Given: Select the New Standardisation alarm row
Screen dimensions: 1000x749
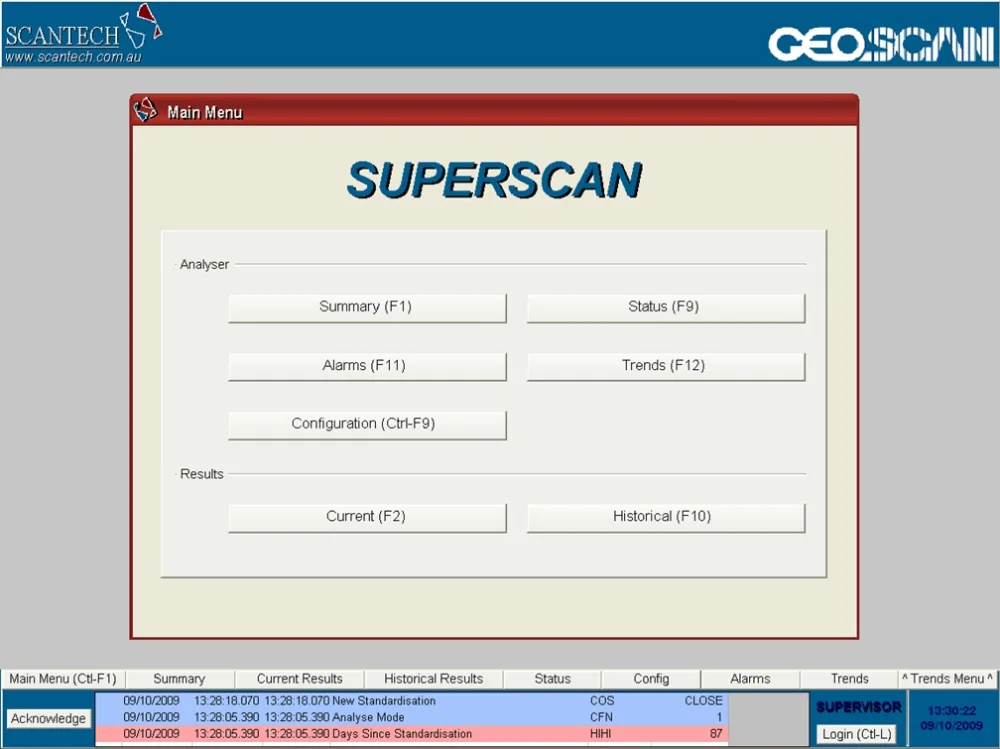Looking at the screenshot, I should tap(411, 701).
